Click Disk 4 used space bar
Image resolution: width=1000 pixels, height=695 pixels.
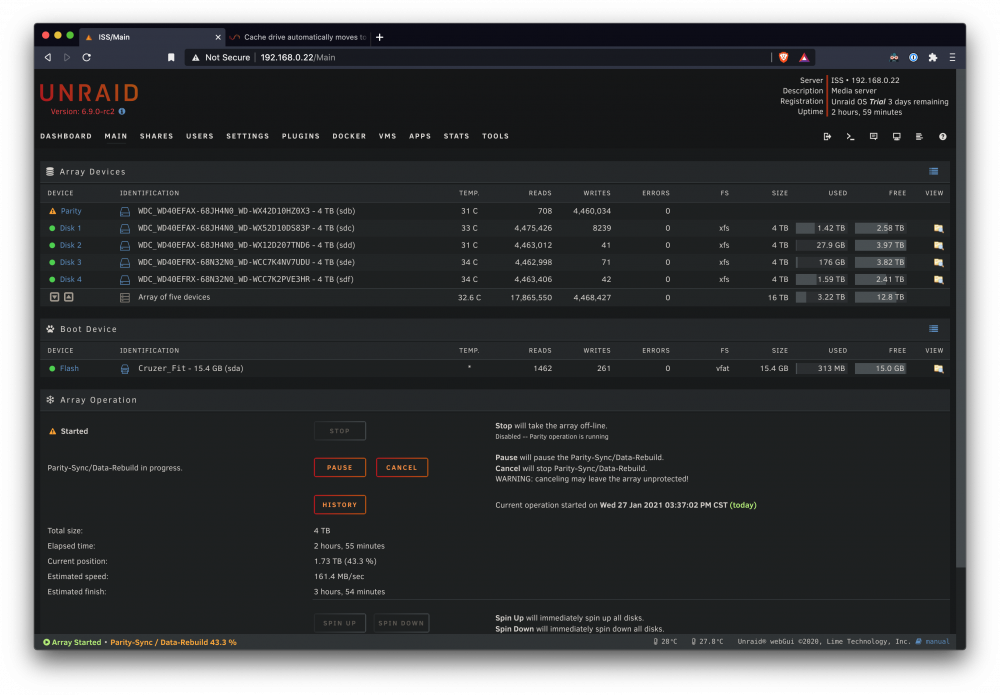(821, 279)
